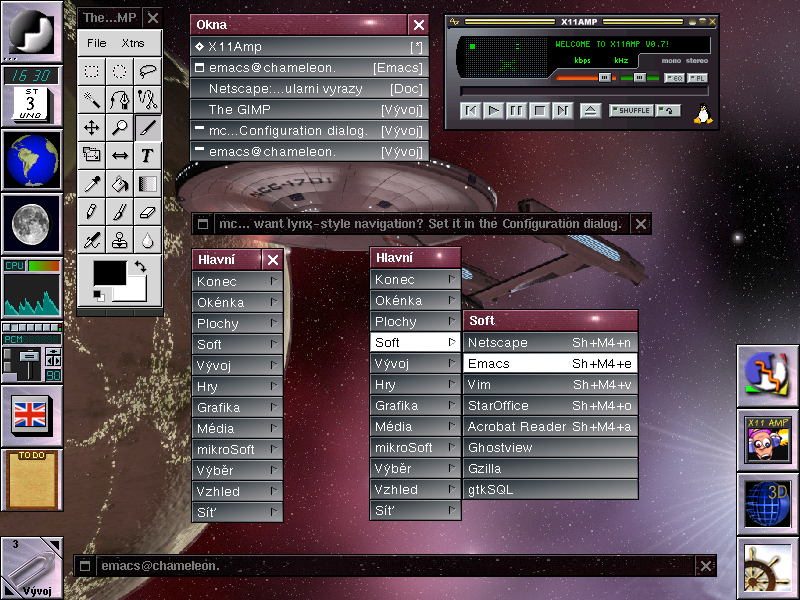Skip to next track in X11Amp

click(562, 111)
